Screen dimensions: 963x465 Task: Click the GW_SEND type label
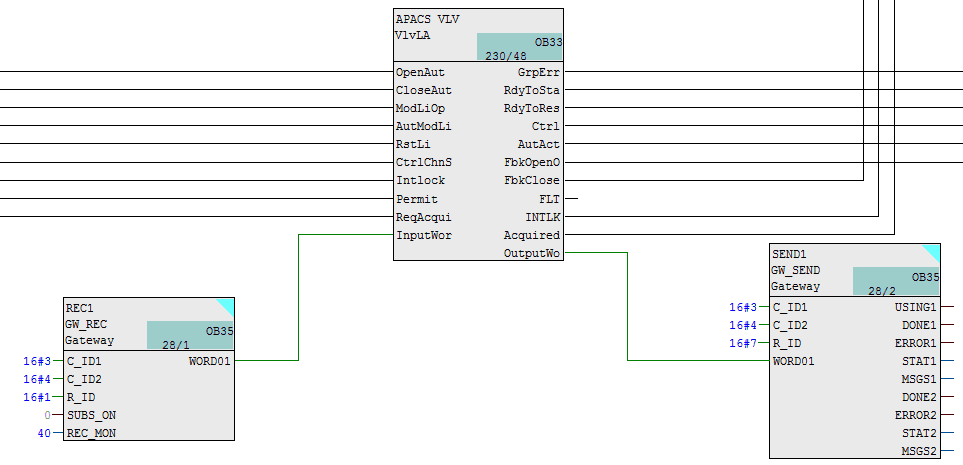[x=796, y=270]
